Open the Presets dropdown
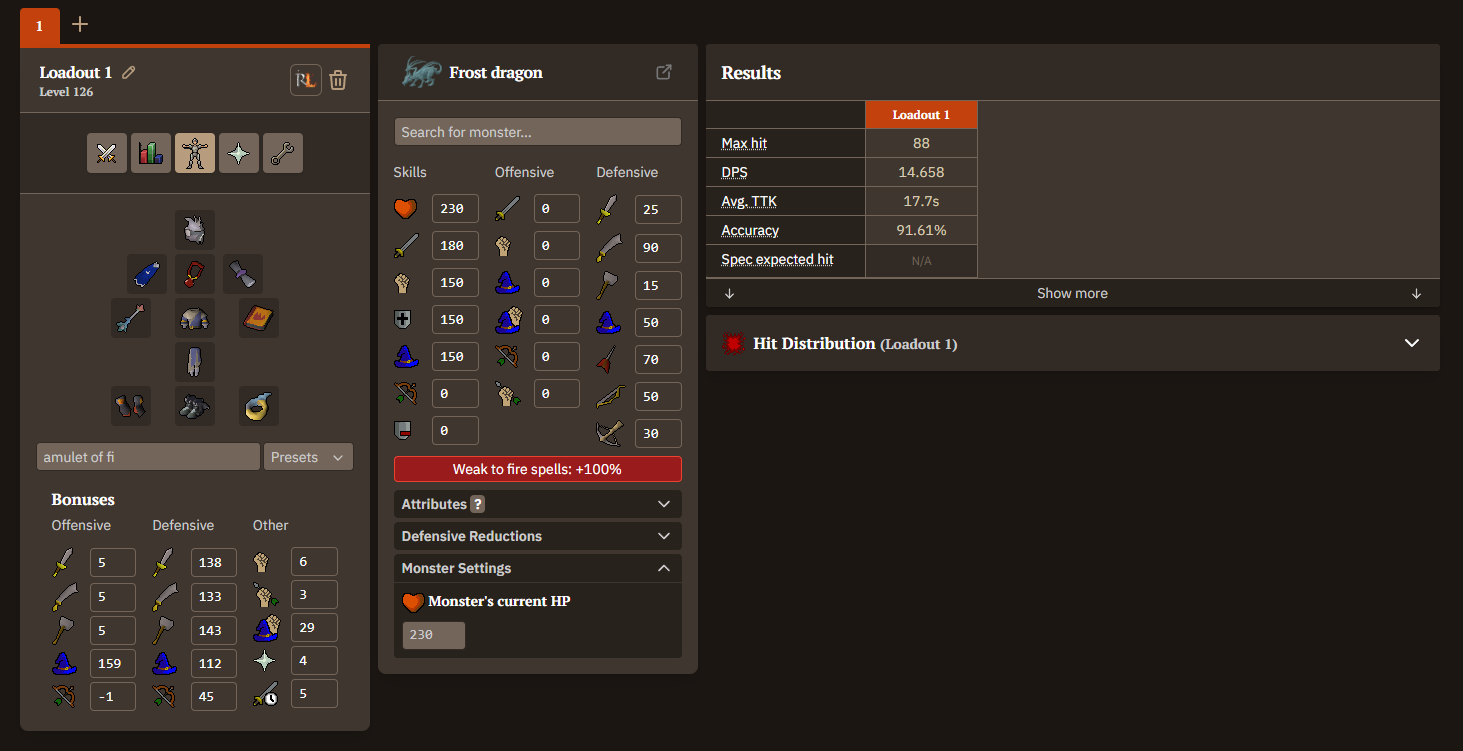 (x=308, y=457)
